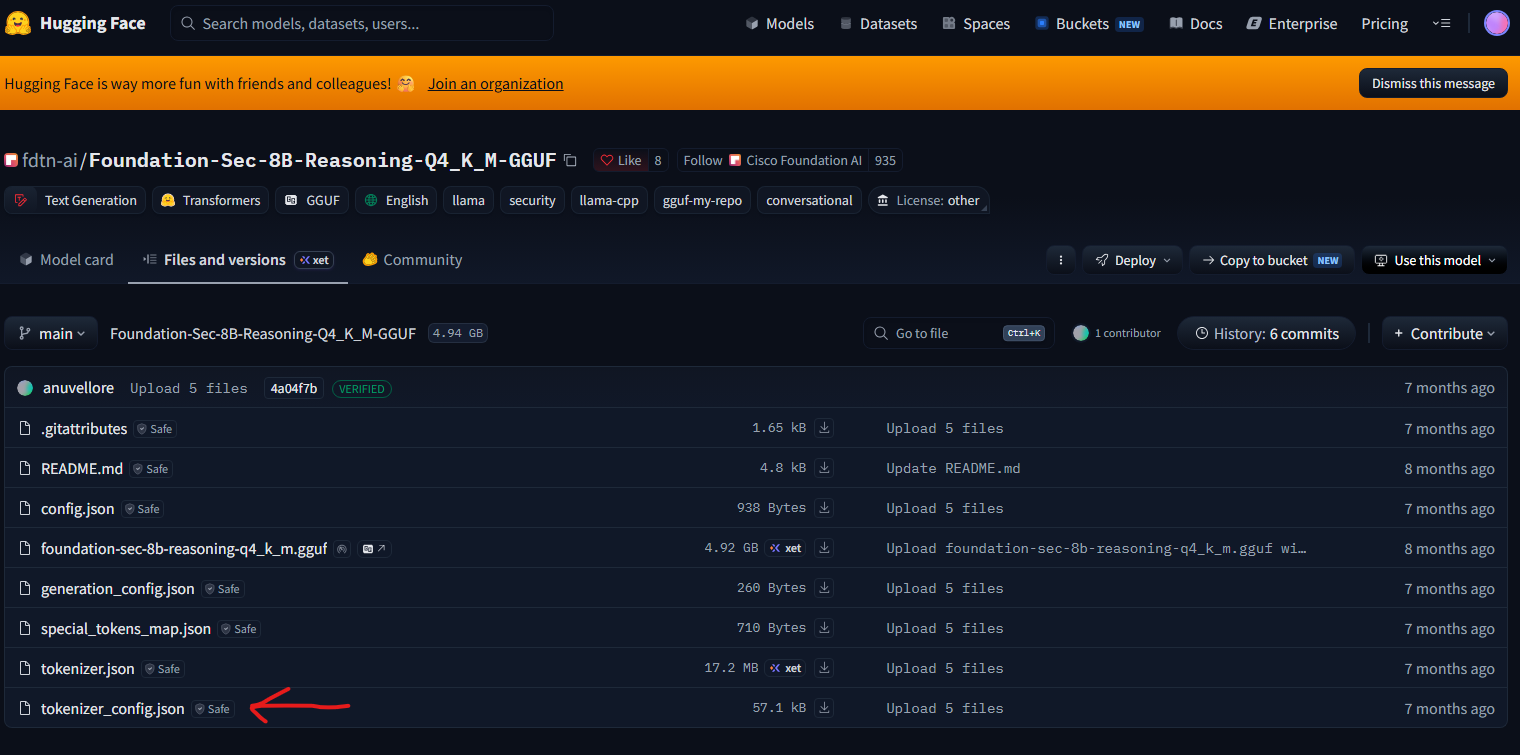Viewport: 1520px width, 755px height.
Task: Download config.json via download icon
Action: pyautogui.click(x=824, y=508)
